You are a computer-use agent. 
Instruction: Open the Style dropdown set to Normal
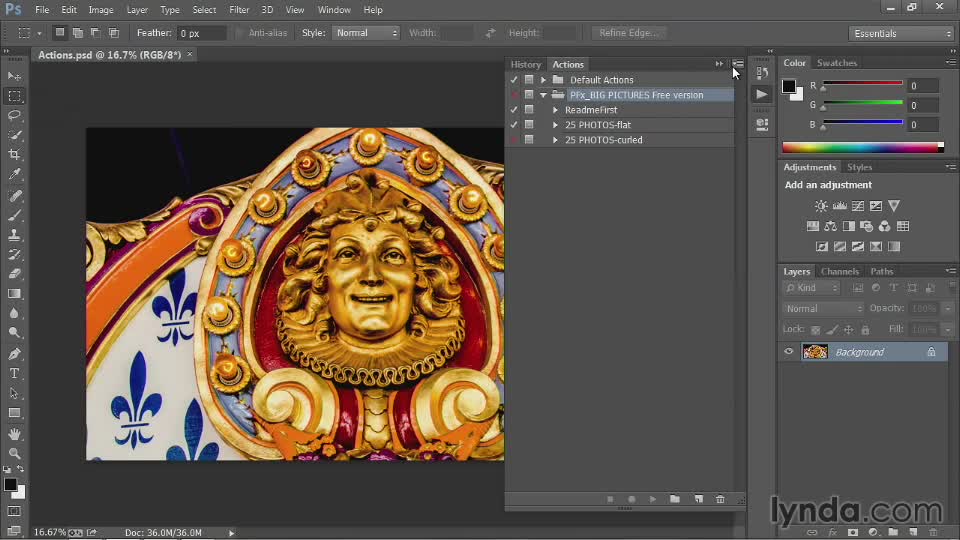click(x=366, y=33)
